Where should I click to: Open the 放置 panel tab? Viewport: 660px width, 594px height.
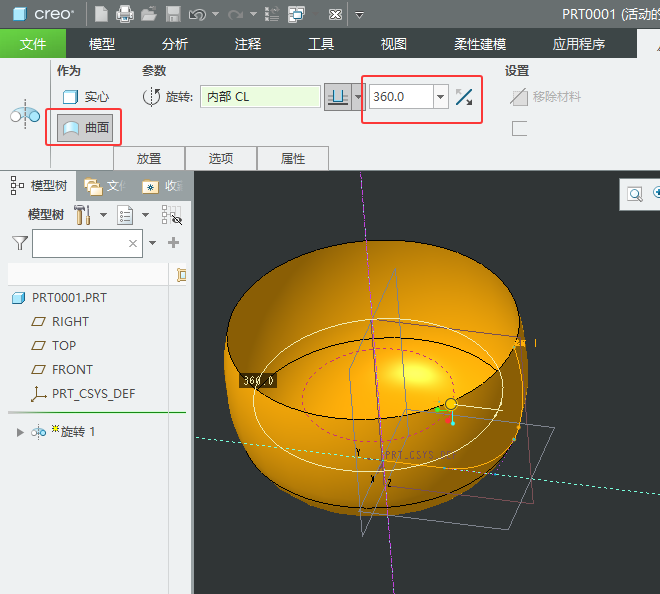(x=149, y=158)
